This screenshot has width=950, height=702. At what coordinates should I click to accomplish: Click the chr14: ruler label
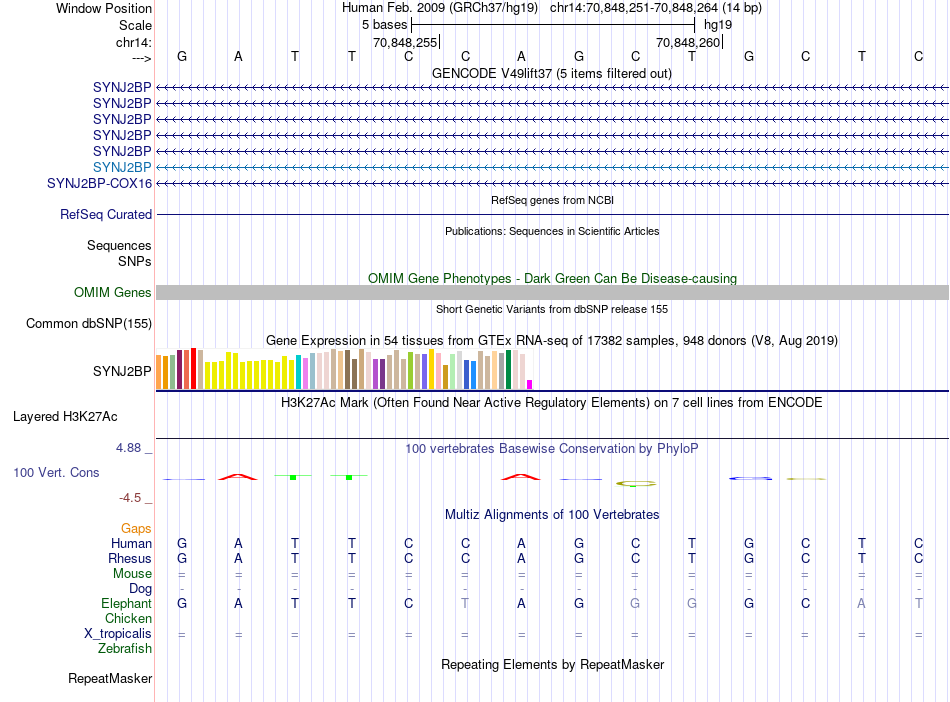[134, 42]
